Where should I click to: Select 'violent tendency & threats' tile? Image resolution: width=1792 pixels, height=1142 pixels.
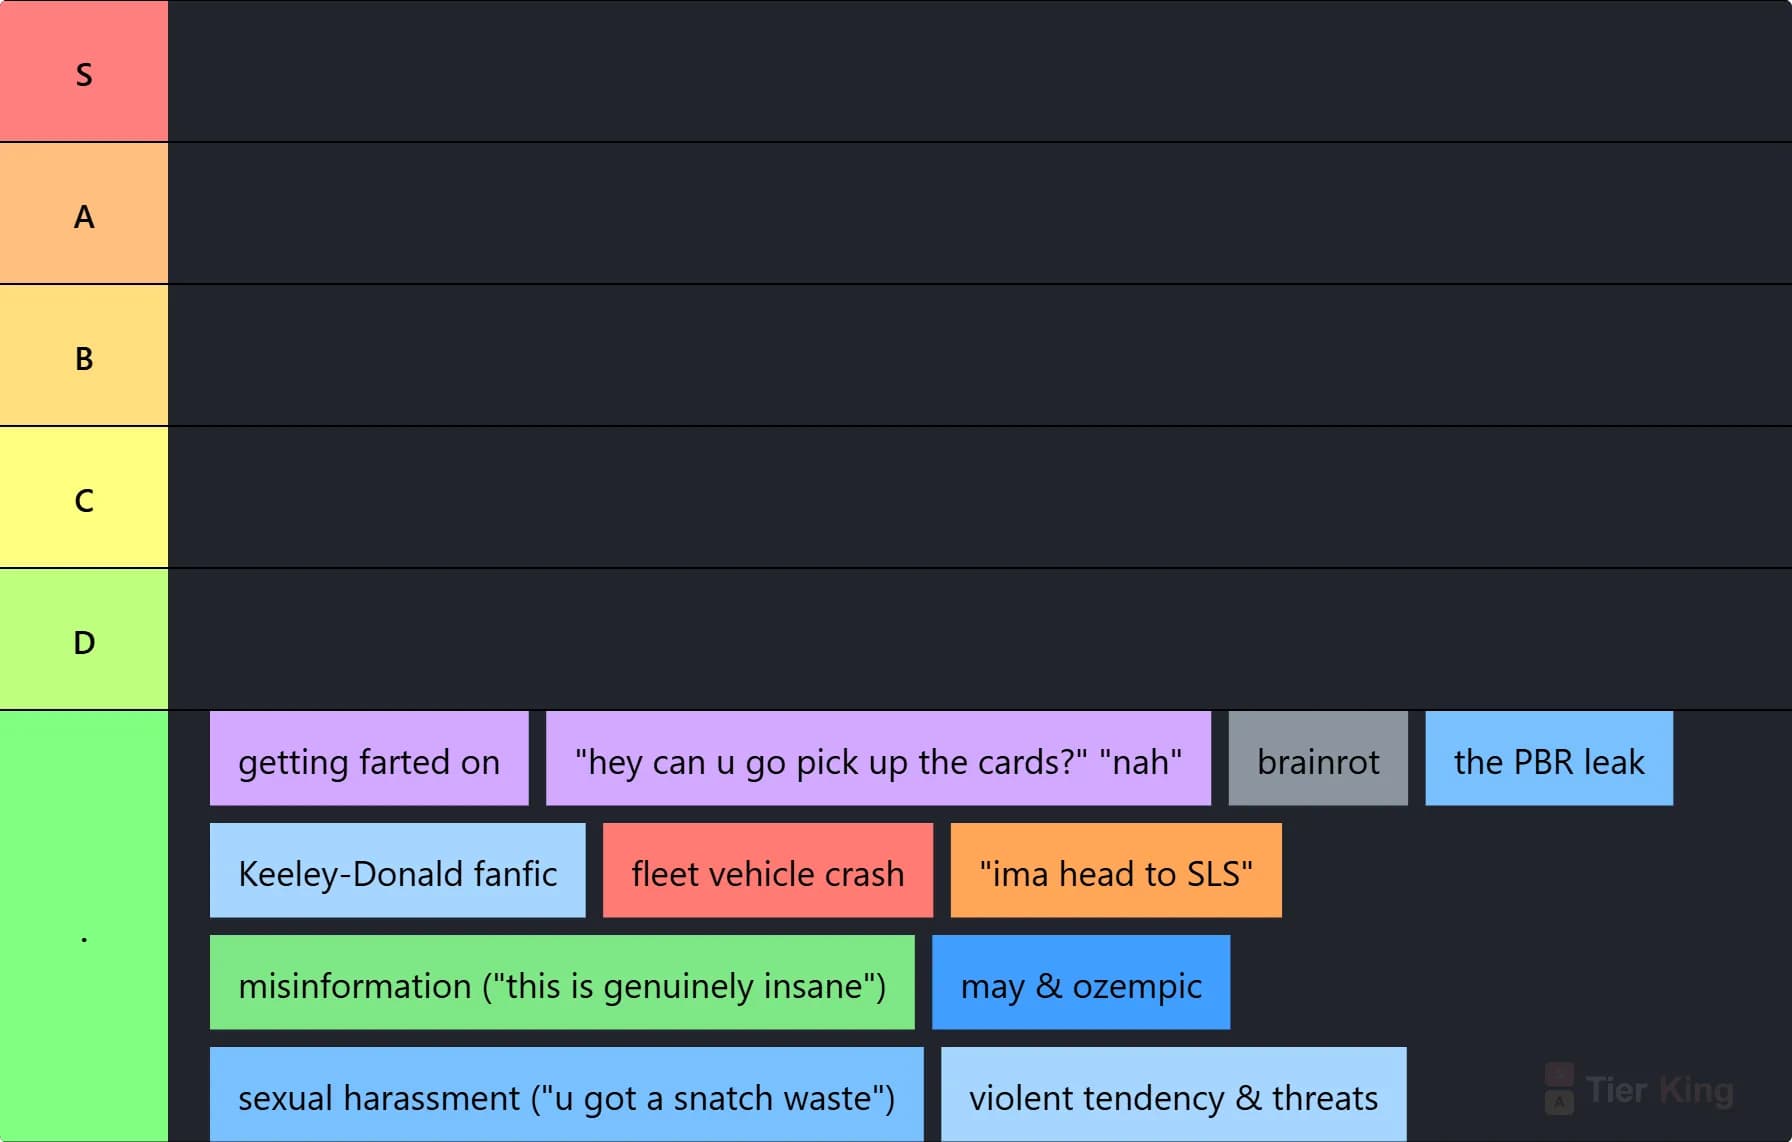[x=1174, y=1094]
